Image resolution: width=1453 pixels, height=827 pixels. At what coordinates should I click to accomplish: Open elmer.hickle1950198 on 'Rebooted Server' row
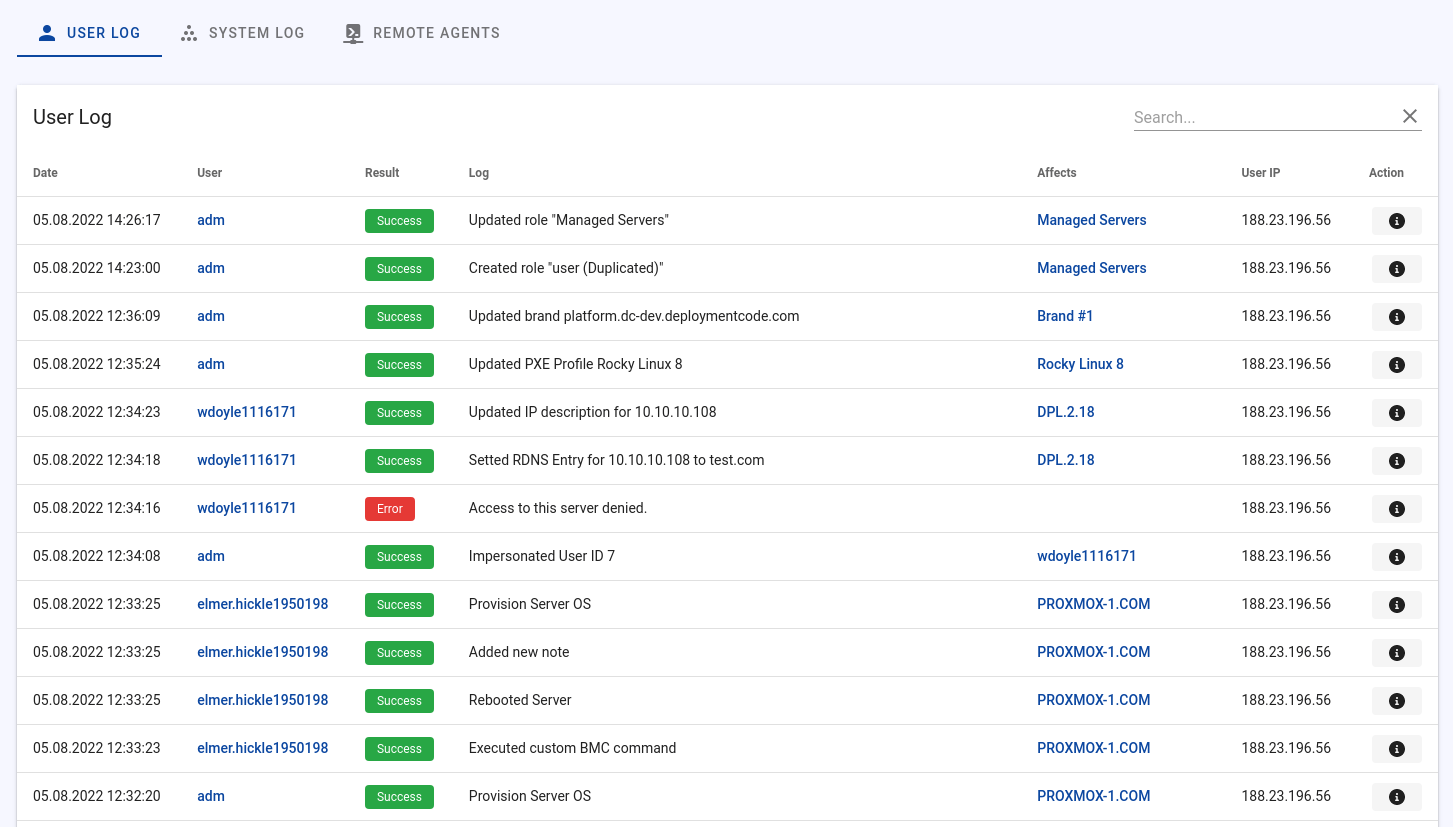262,700
